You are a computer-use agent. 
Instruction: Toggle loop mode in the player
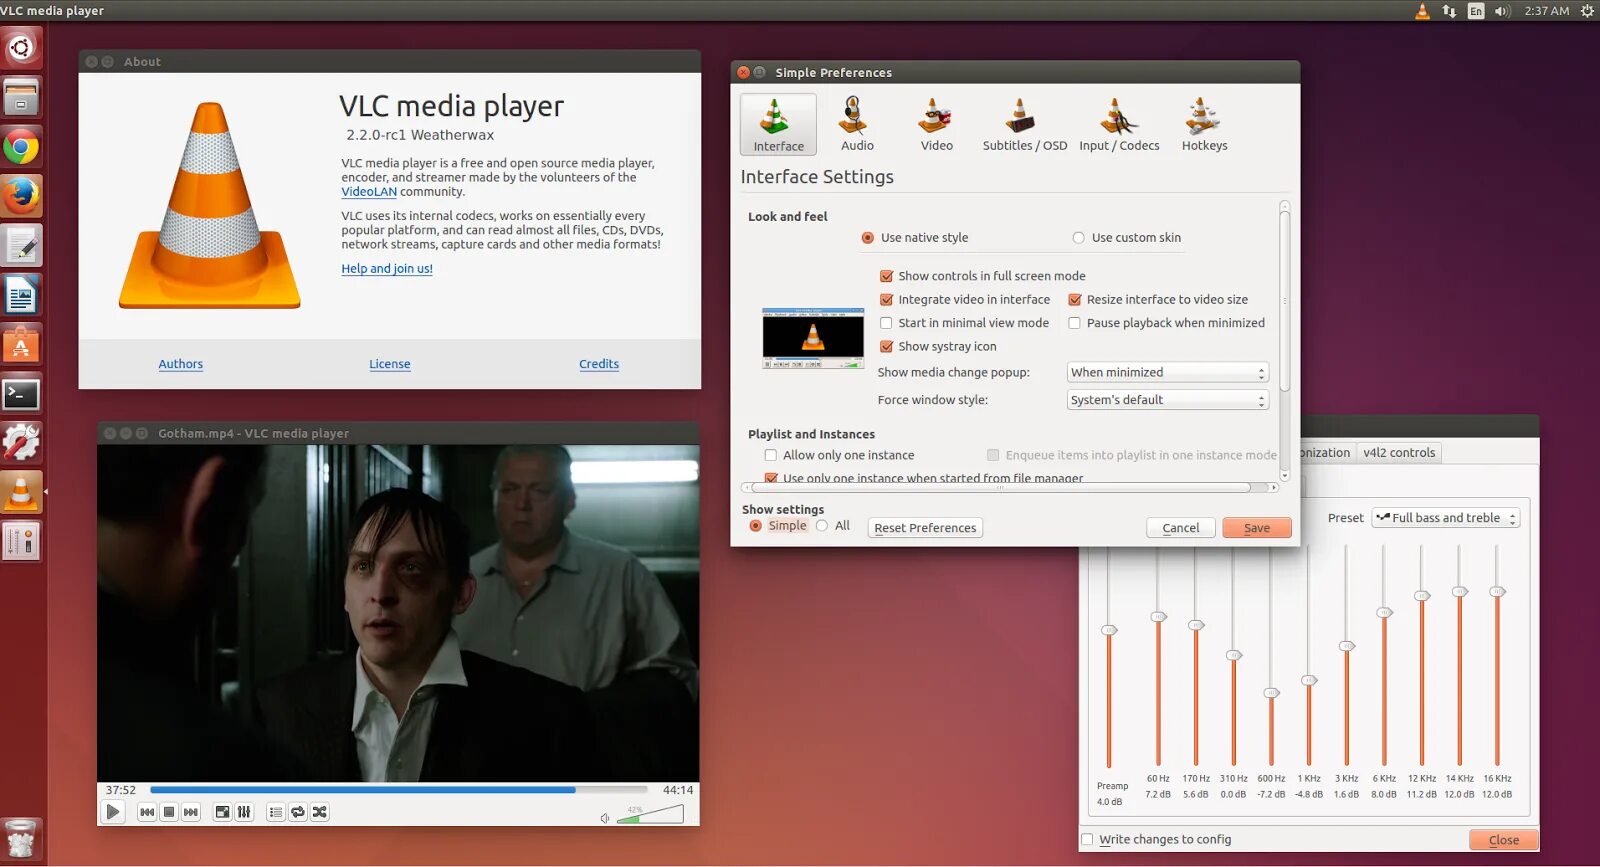point(298,812)
